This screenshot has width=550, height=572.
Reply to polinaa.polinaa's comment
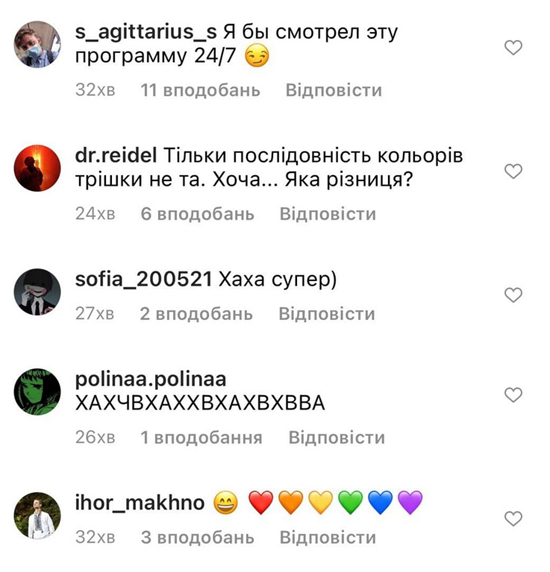point(337,437)
